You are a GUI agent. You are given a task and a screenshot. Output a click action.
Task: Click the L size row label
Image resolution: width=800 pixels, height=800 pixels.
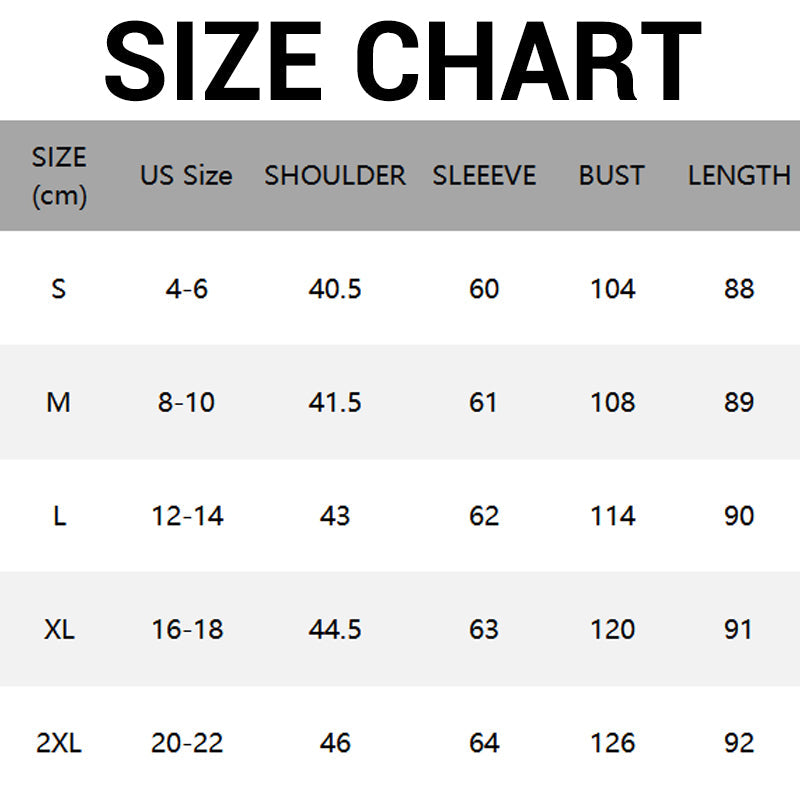(59, 516)
